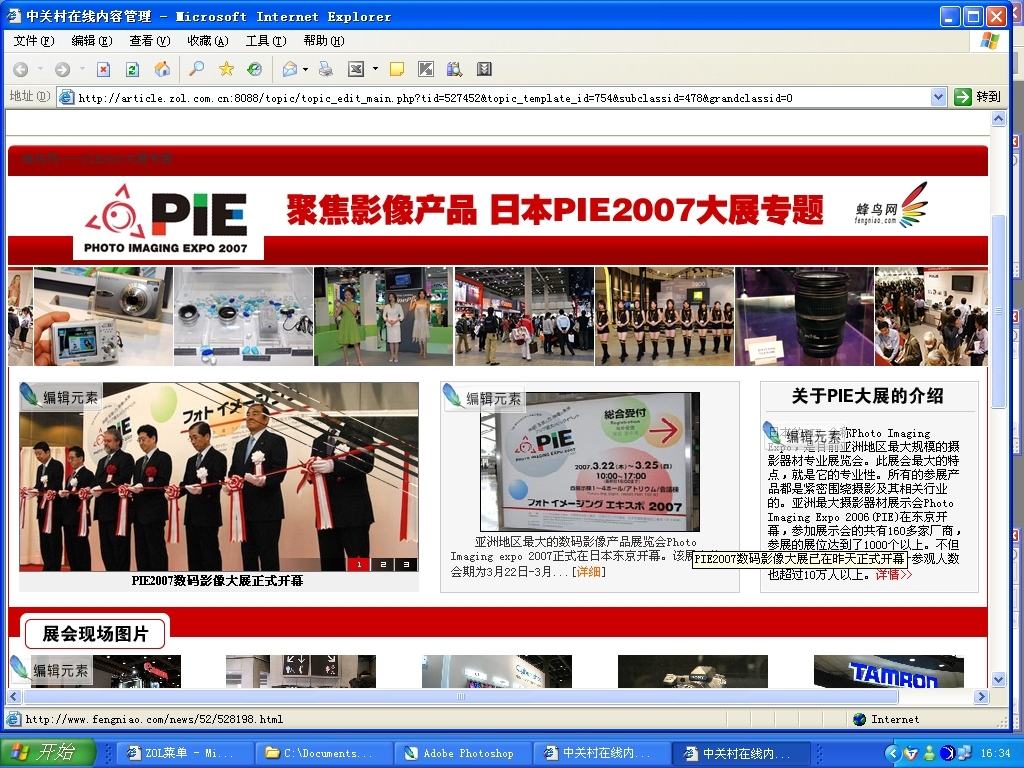Click the Edit with Excel icon
Viewport: 1024px width, 768px height.
pyautogui.click(x=356, y=69)
